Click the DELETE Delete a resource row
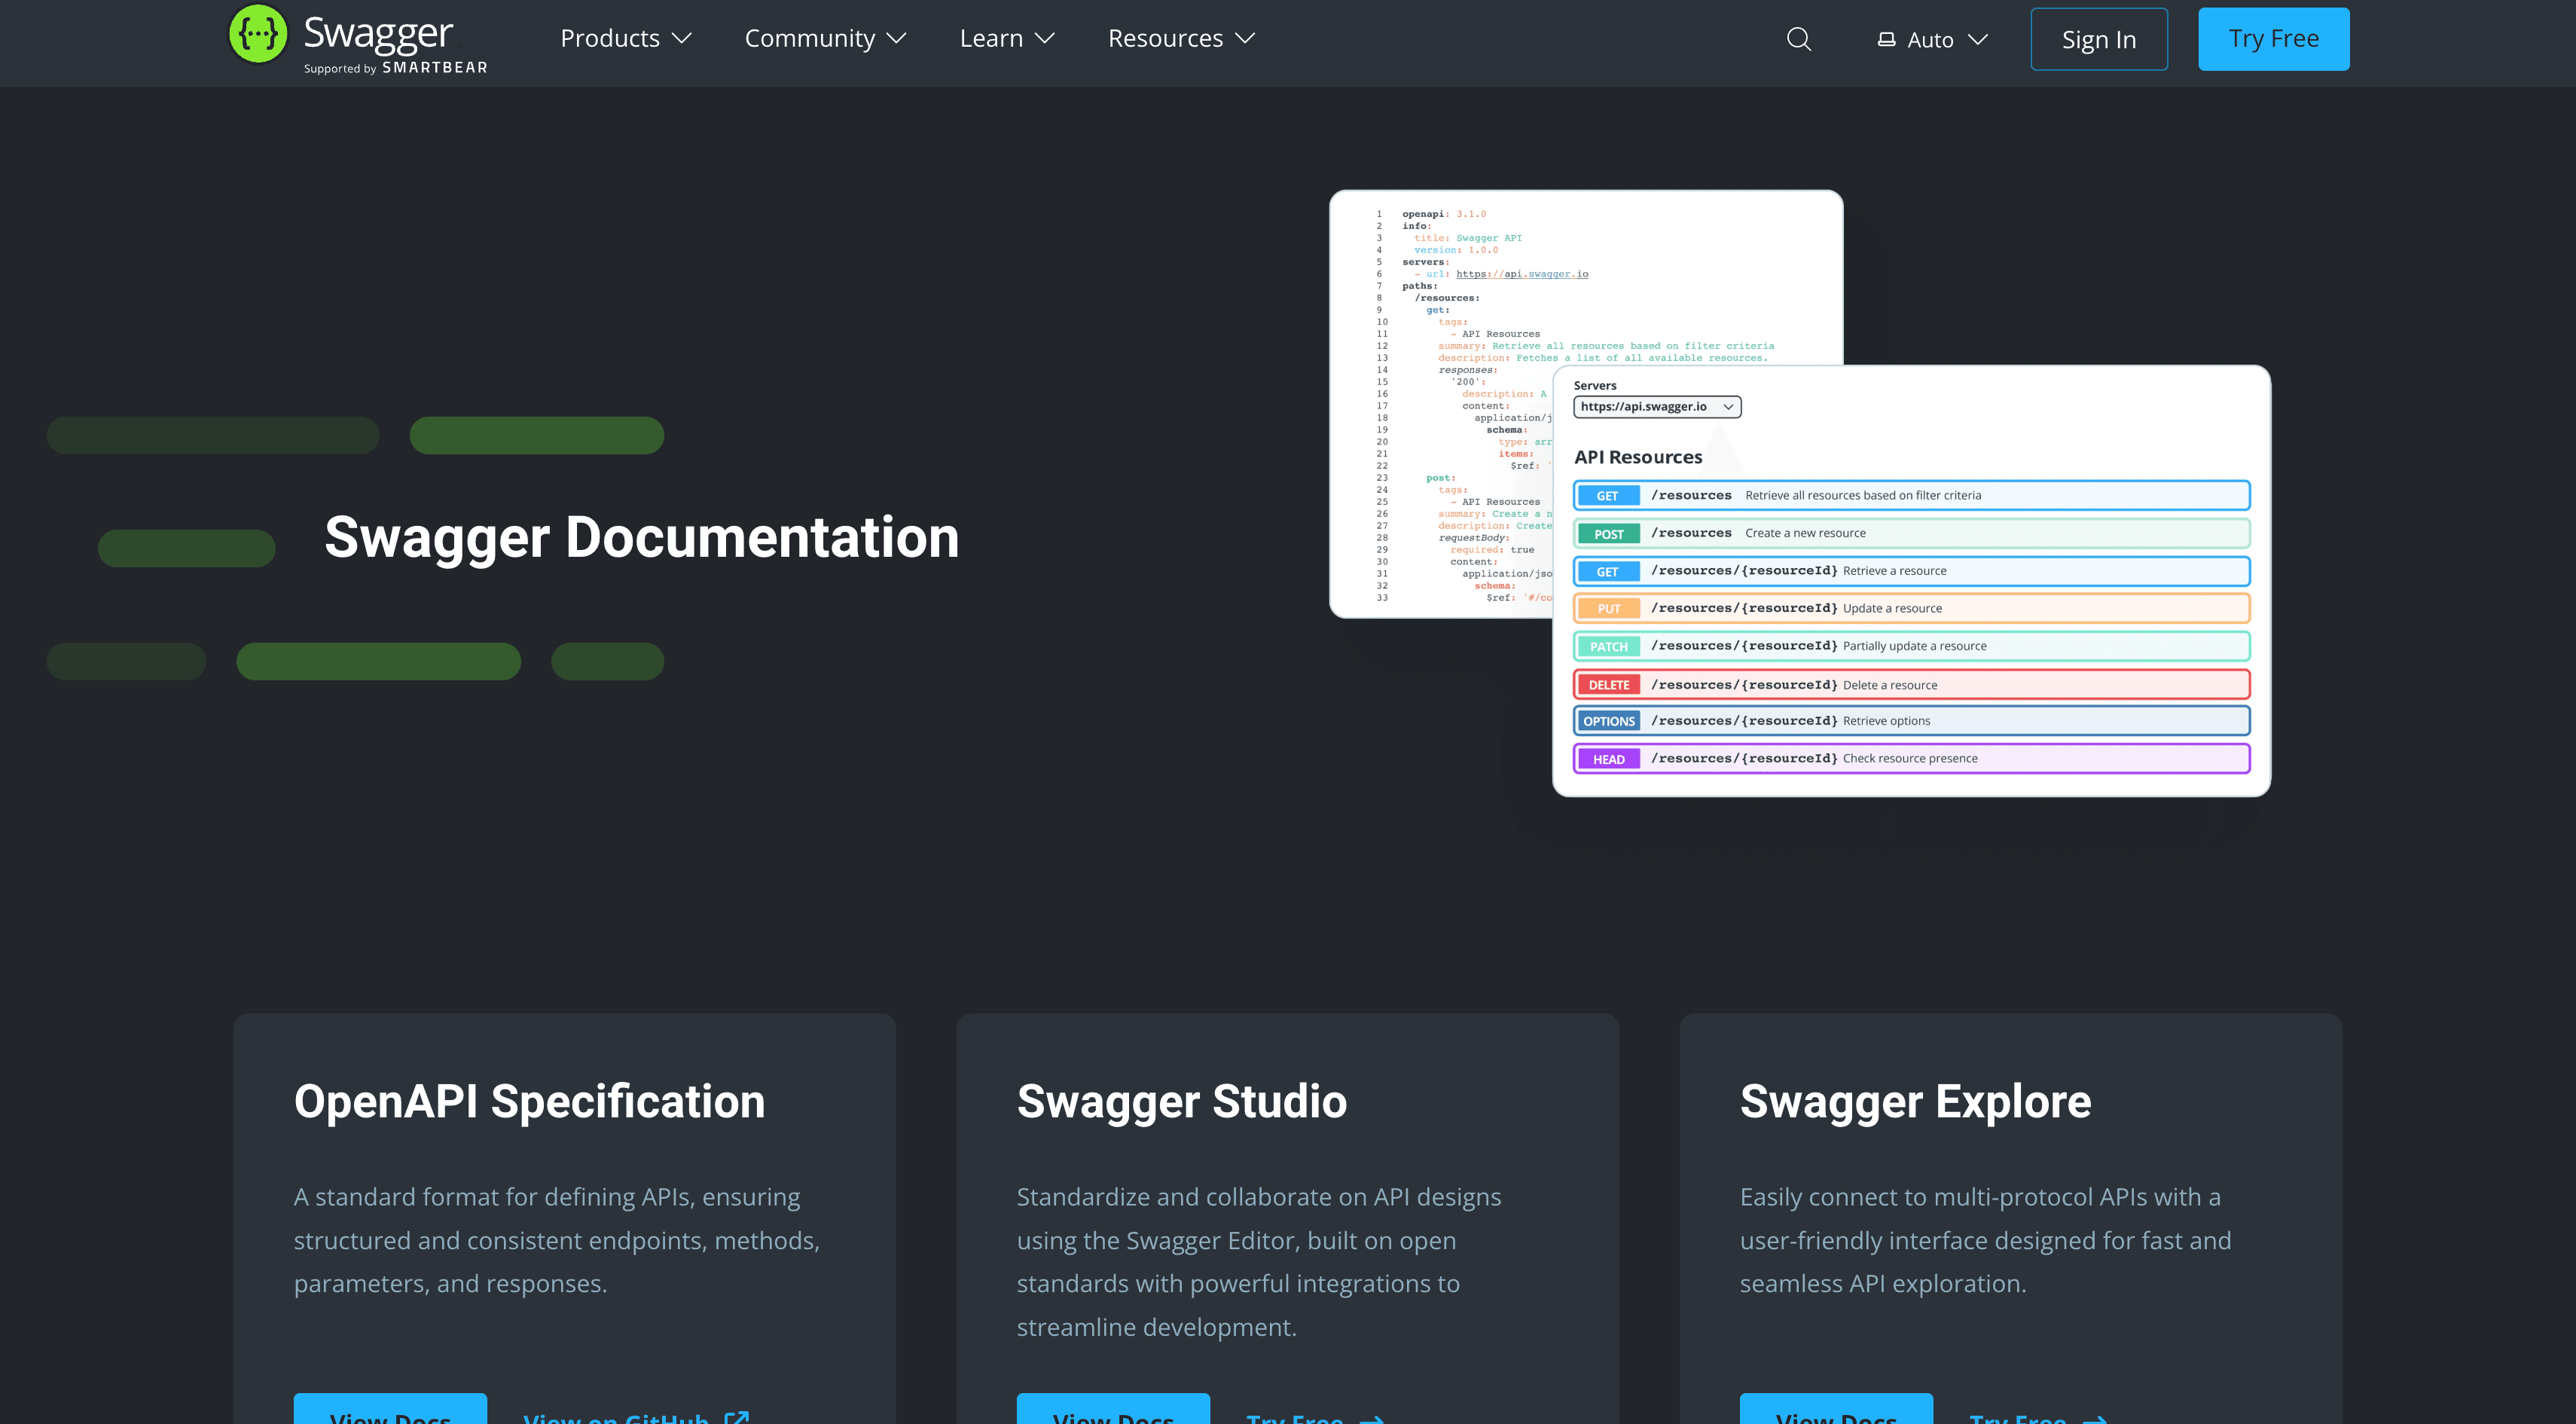Screen dimensions: 2576x1424 tap(1911, 684)
